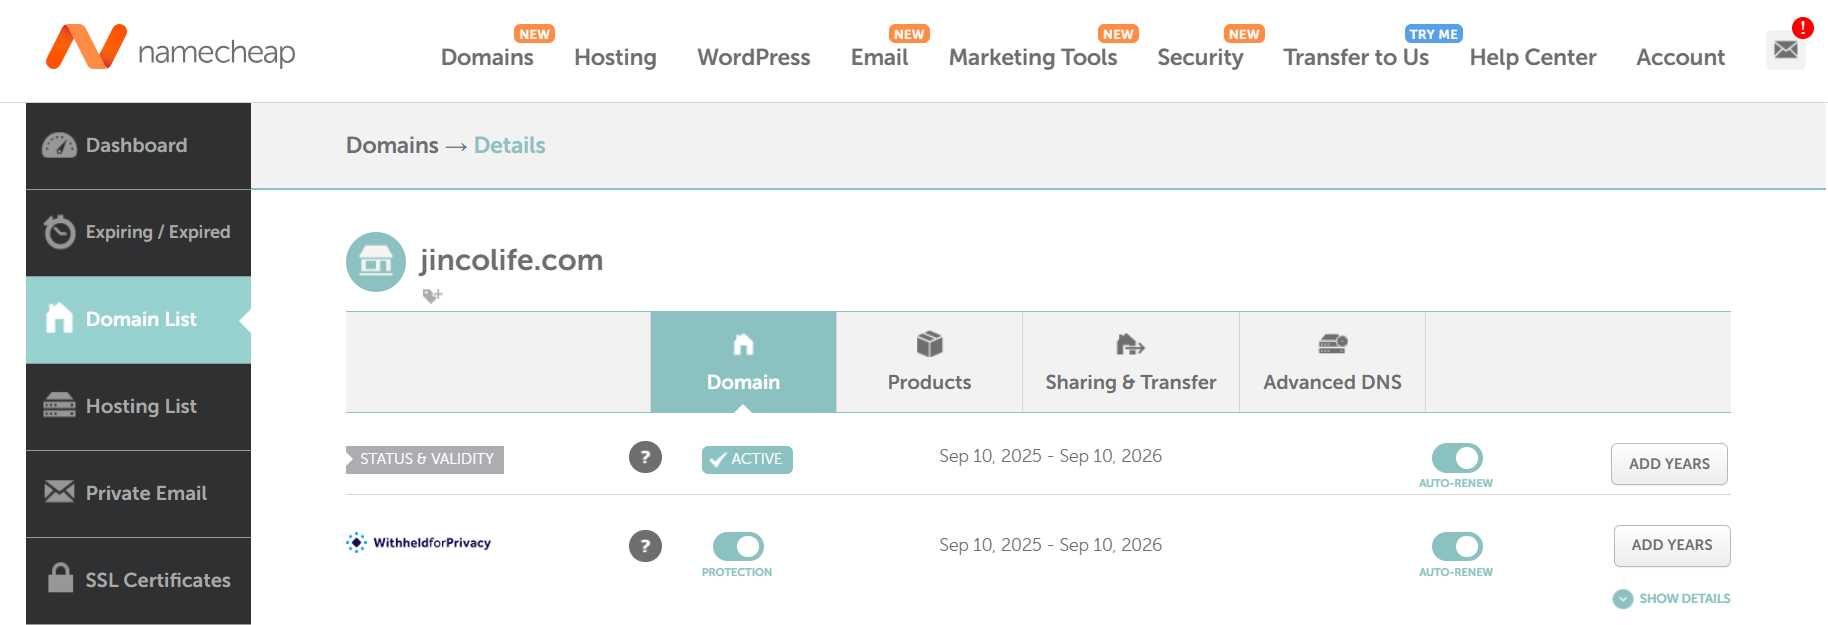Click the Dashboard gauge icon
This screenshot has width=1828, height=625.
point(59,146)
